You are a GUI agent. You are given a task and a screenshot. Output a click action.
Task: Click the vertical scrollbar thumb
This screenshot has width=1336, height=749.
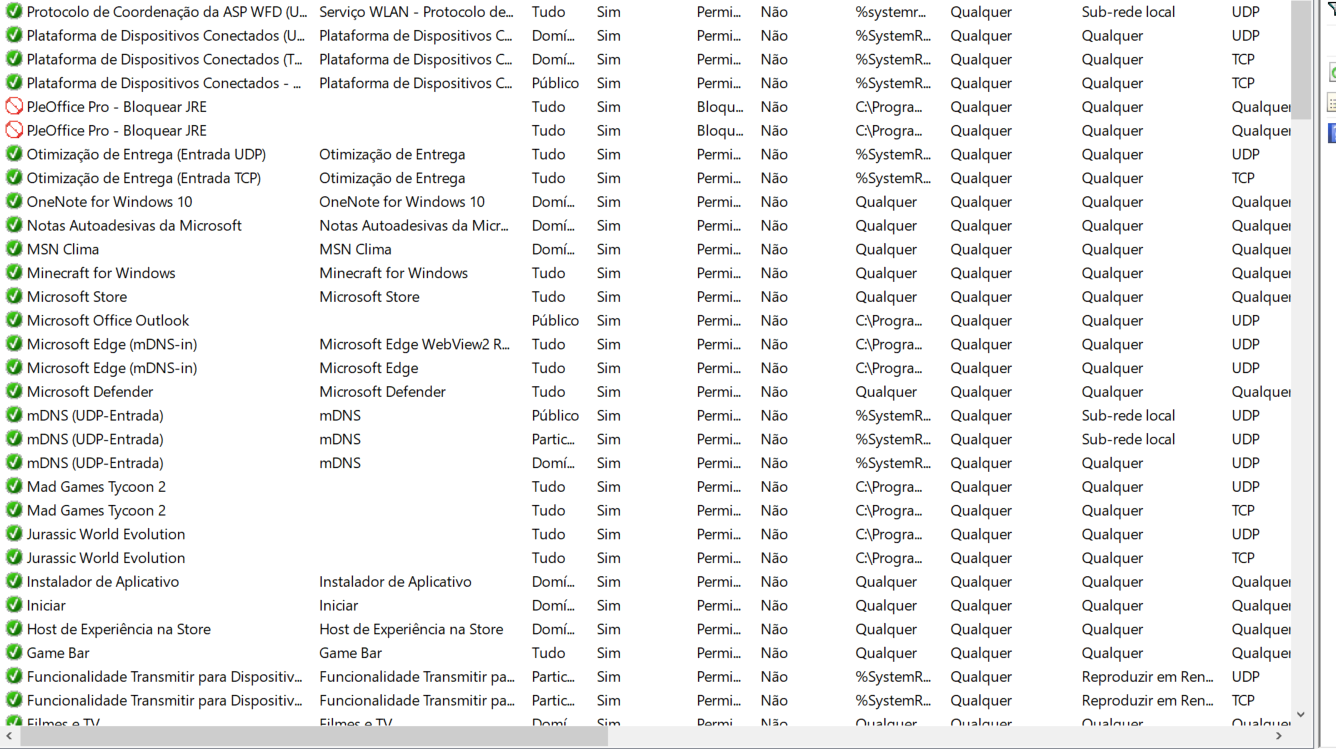pos(1300,60)
